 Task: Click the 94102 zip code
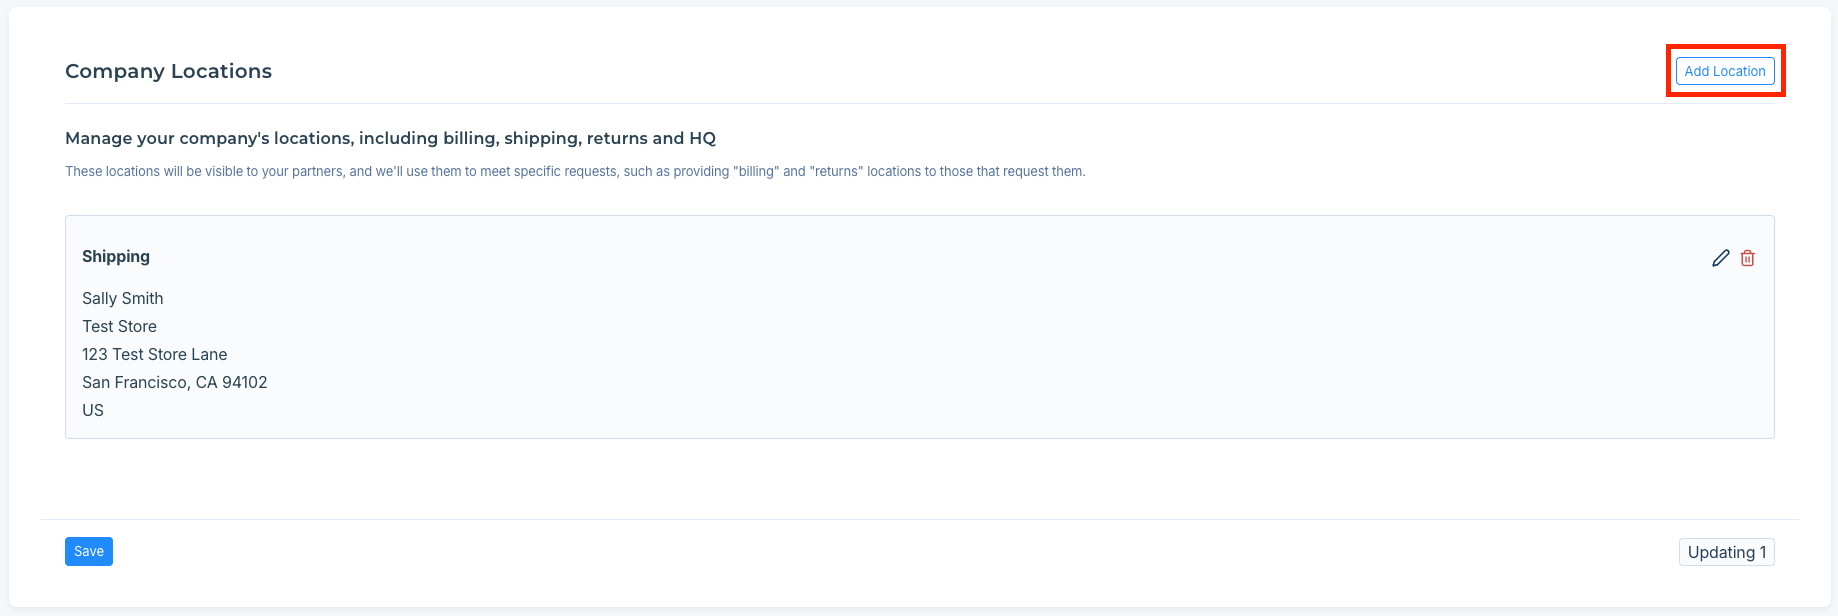[245, 382]
